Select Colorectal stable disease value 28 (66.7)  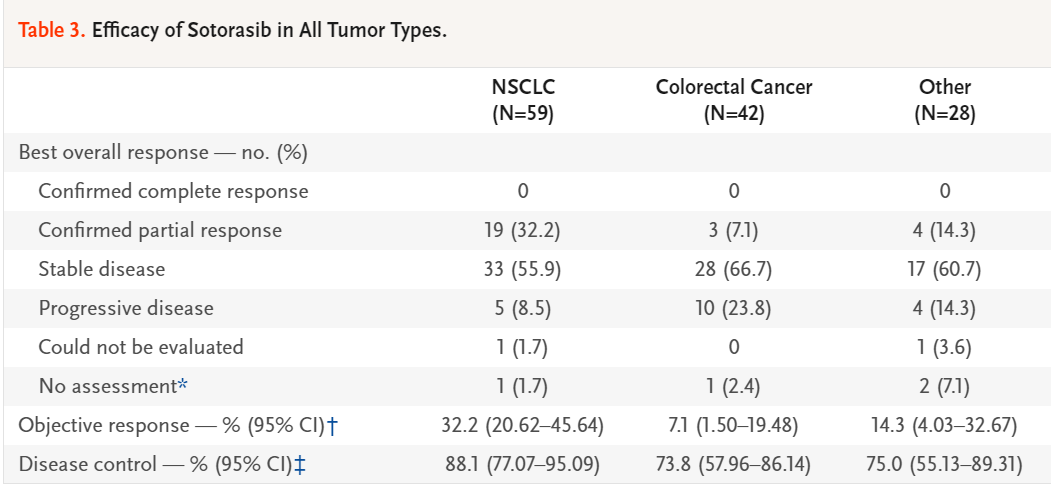(733, 269)
